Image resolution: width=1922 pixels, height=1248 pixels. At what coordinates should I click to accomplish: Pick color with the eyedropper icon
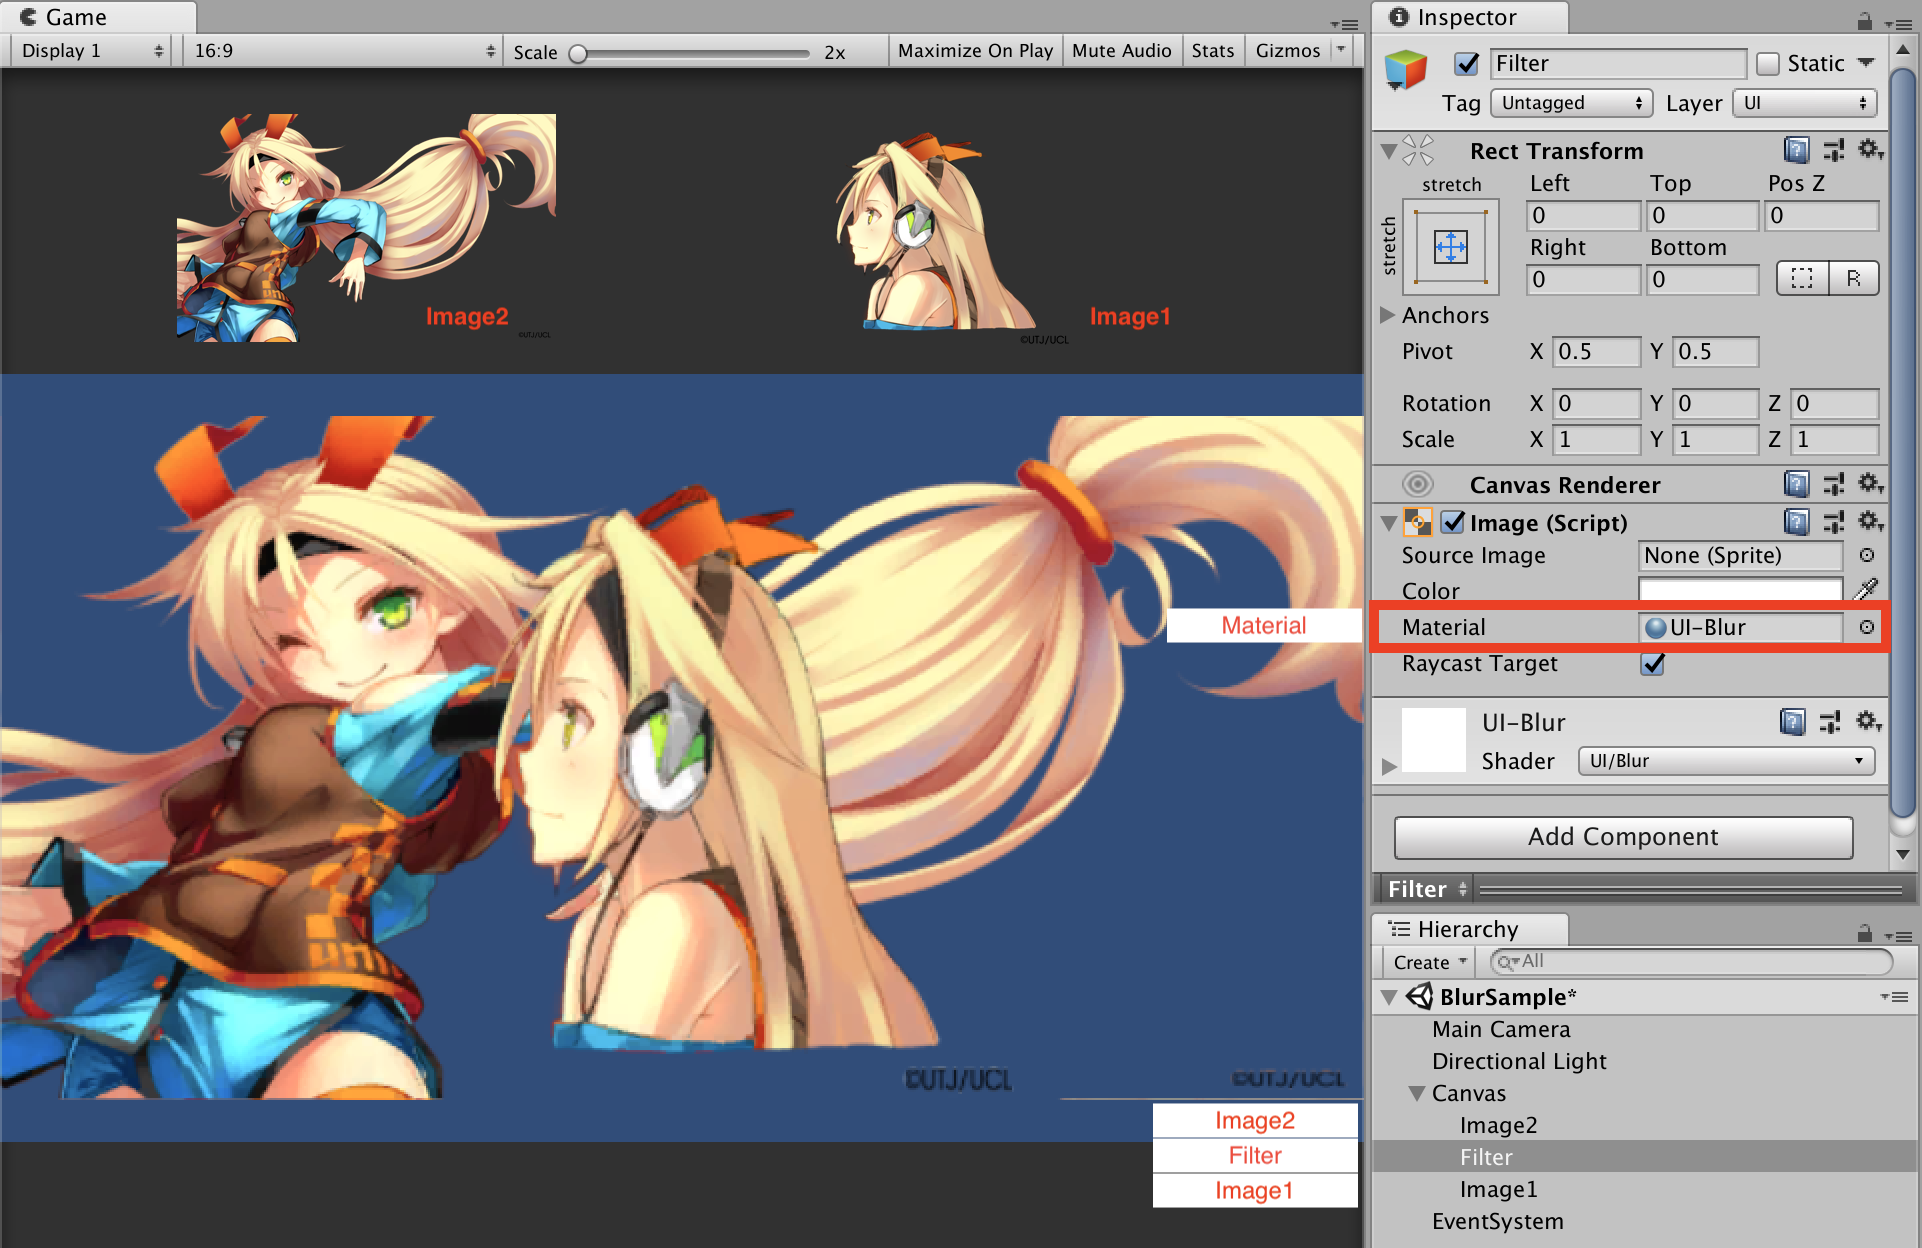tap(1865, 590)
